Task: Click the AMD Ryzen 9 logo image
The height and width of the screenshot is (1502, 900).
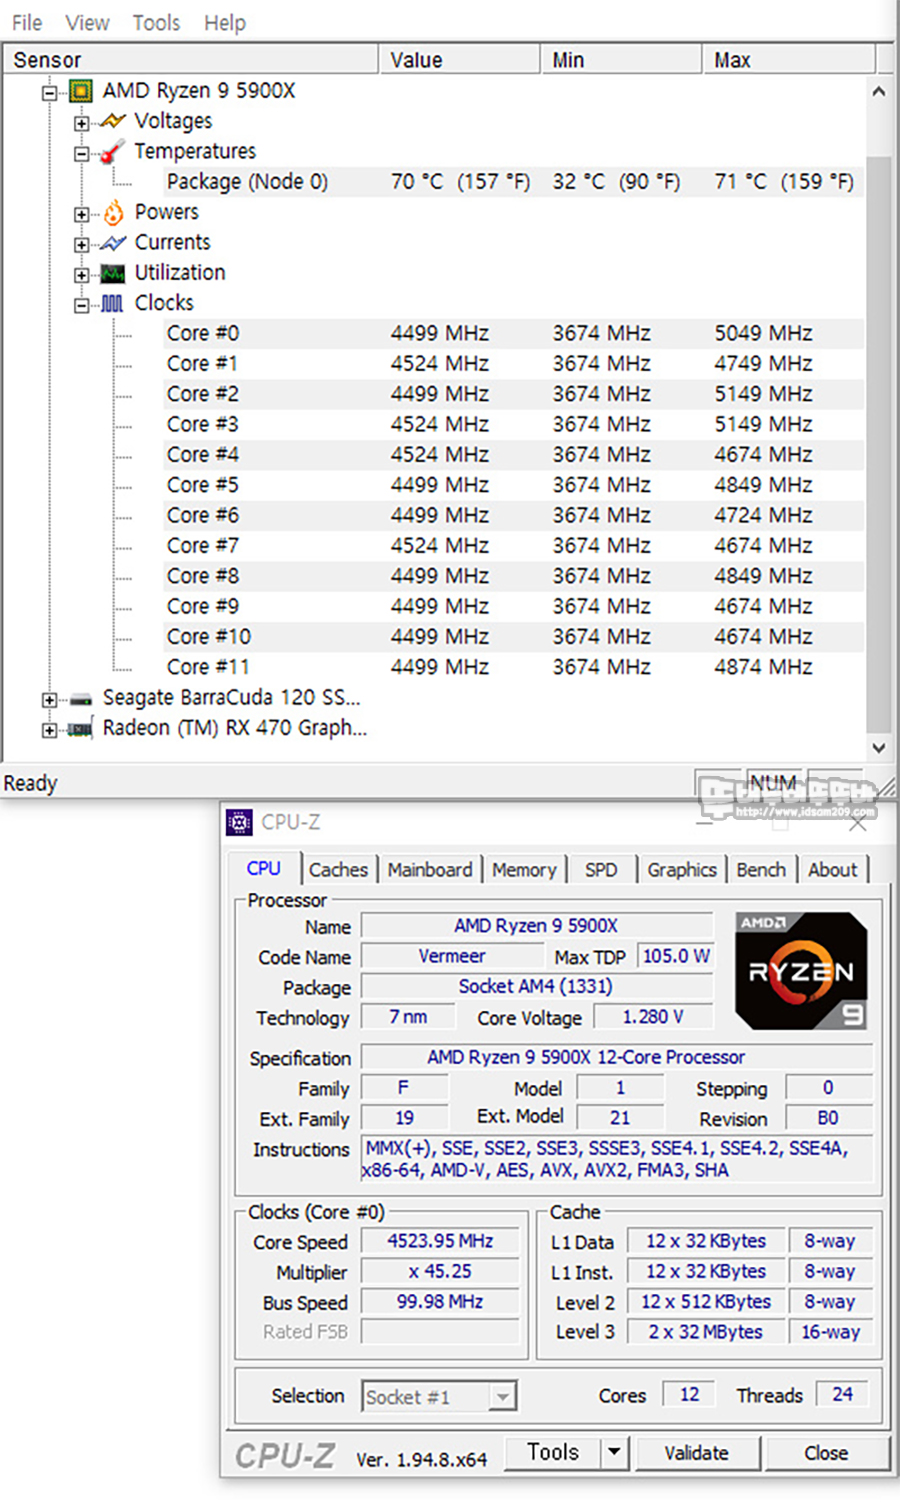Action: point(801,971)
